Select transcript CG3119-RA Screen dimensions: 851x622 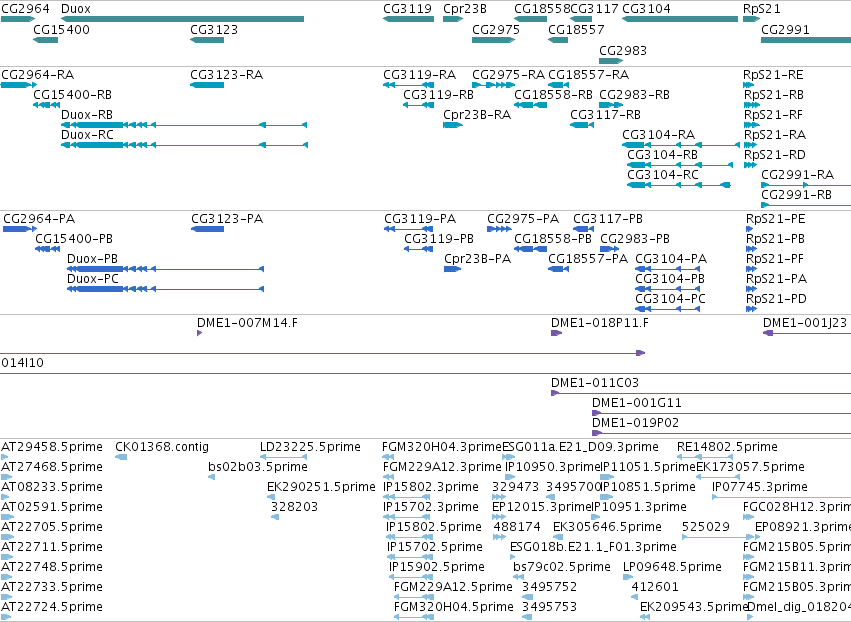point(420,75)
